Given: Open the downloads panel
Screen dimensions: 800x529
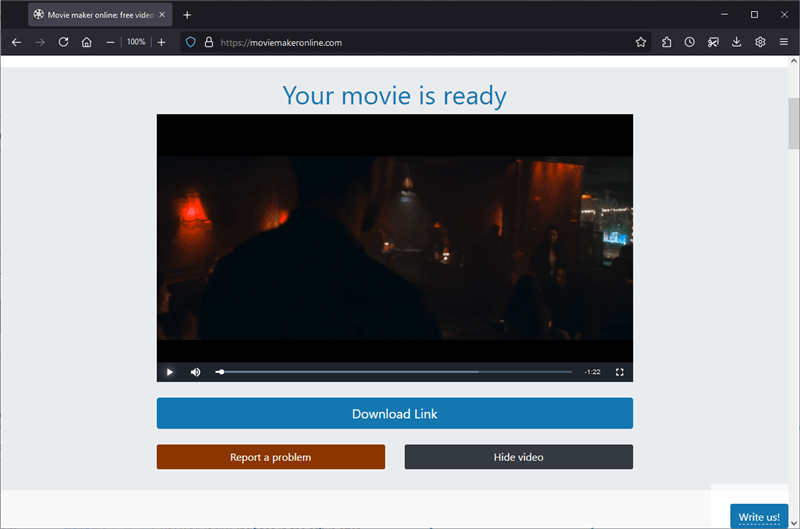Looking at the screenshot, I should [x=737, y=42].
